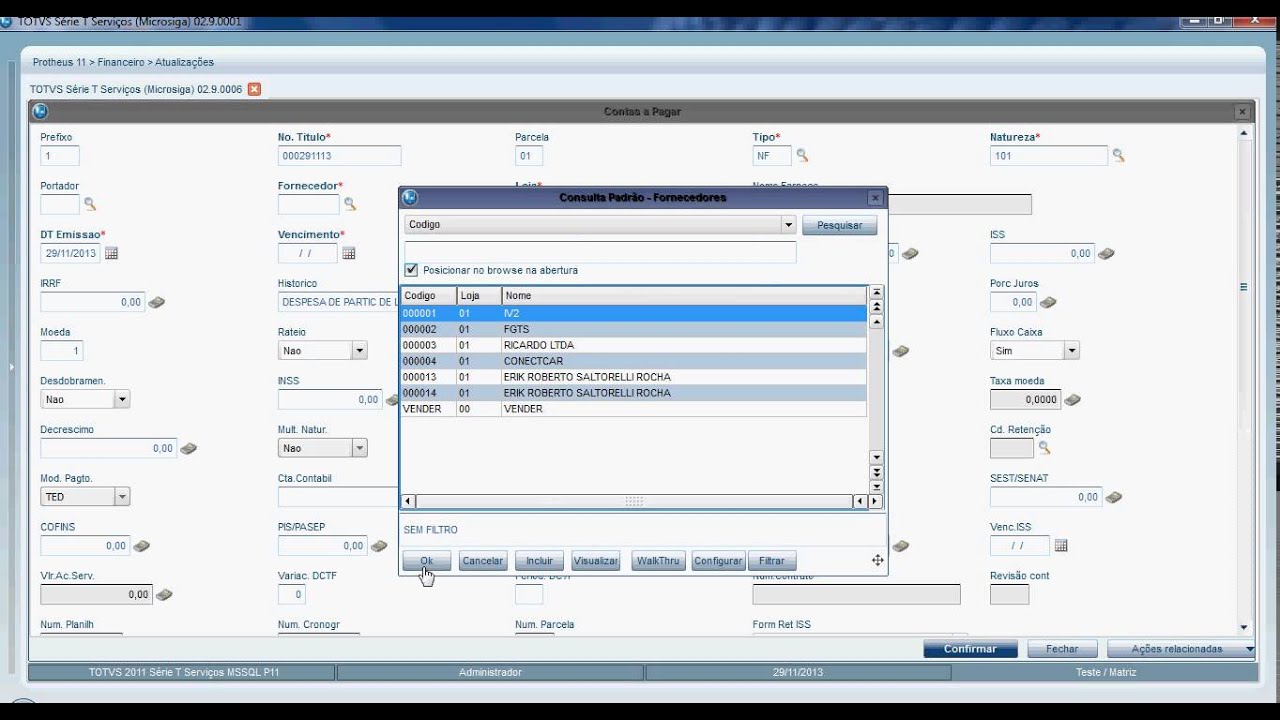Open calculator icon next to SEST/SENAT field
The height and width of the screenshot is (720, 1280).
coord(1114,497)
